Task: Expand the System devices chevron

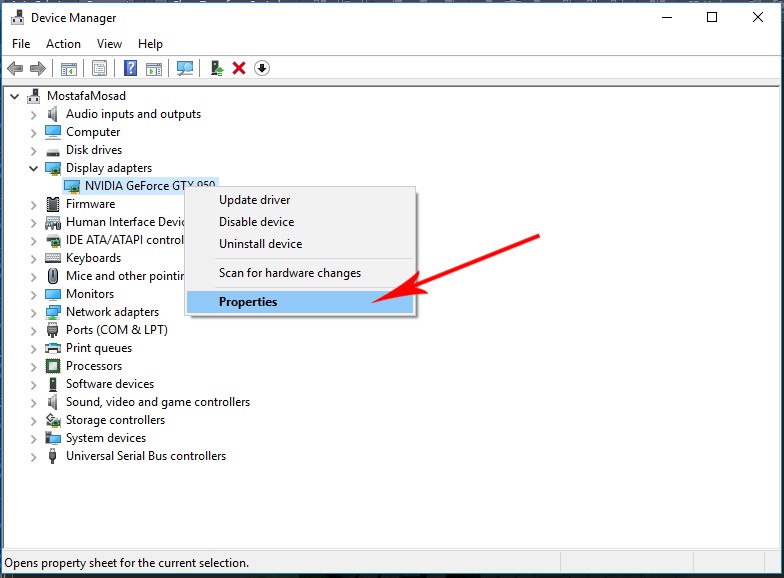Action: [34, 438]
